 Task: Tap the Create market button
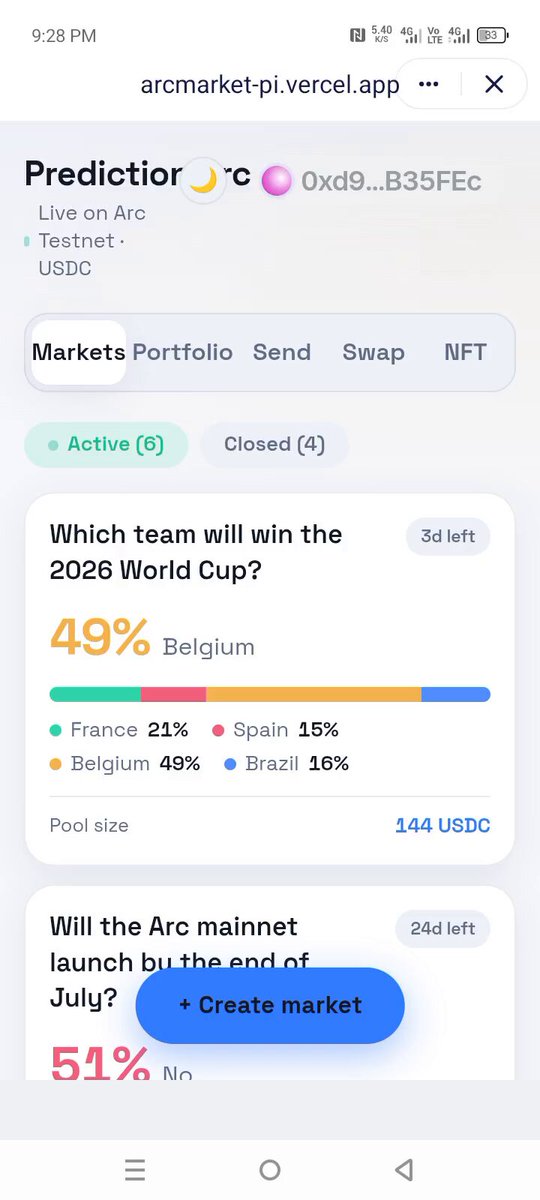click(270, 1005)
